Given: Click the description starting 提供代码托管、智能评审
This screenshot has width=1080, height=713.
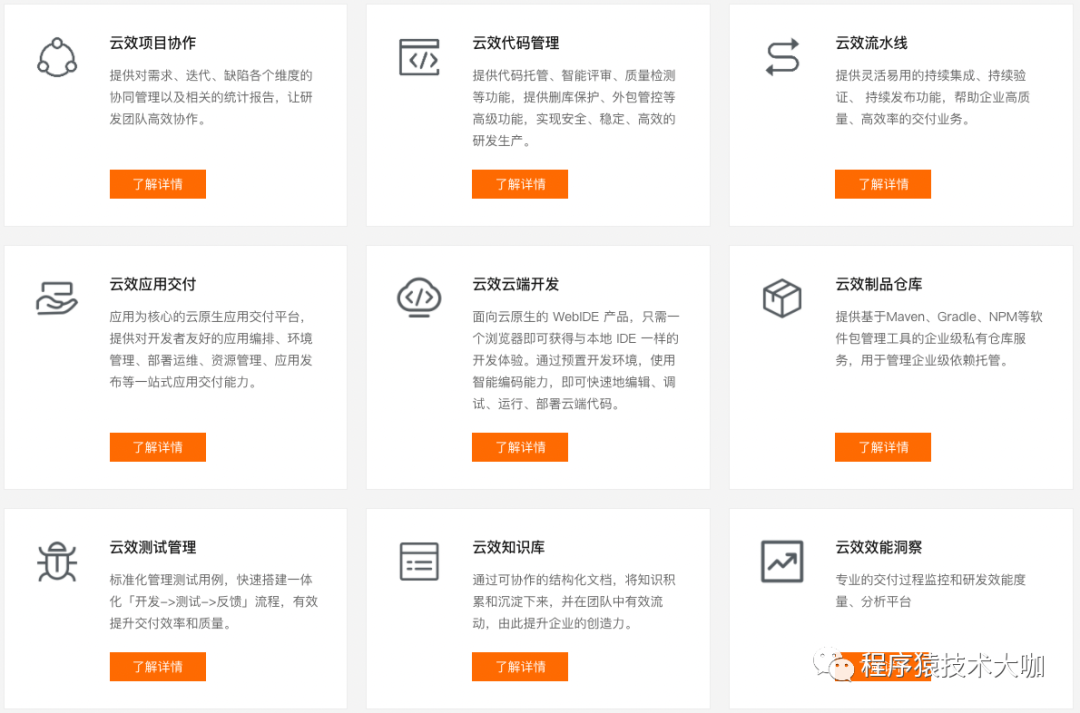Looking at the screenshot, I should (574, 108).
